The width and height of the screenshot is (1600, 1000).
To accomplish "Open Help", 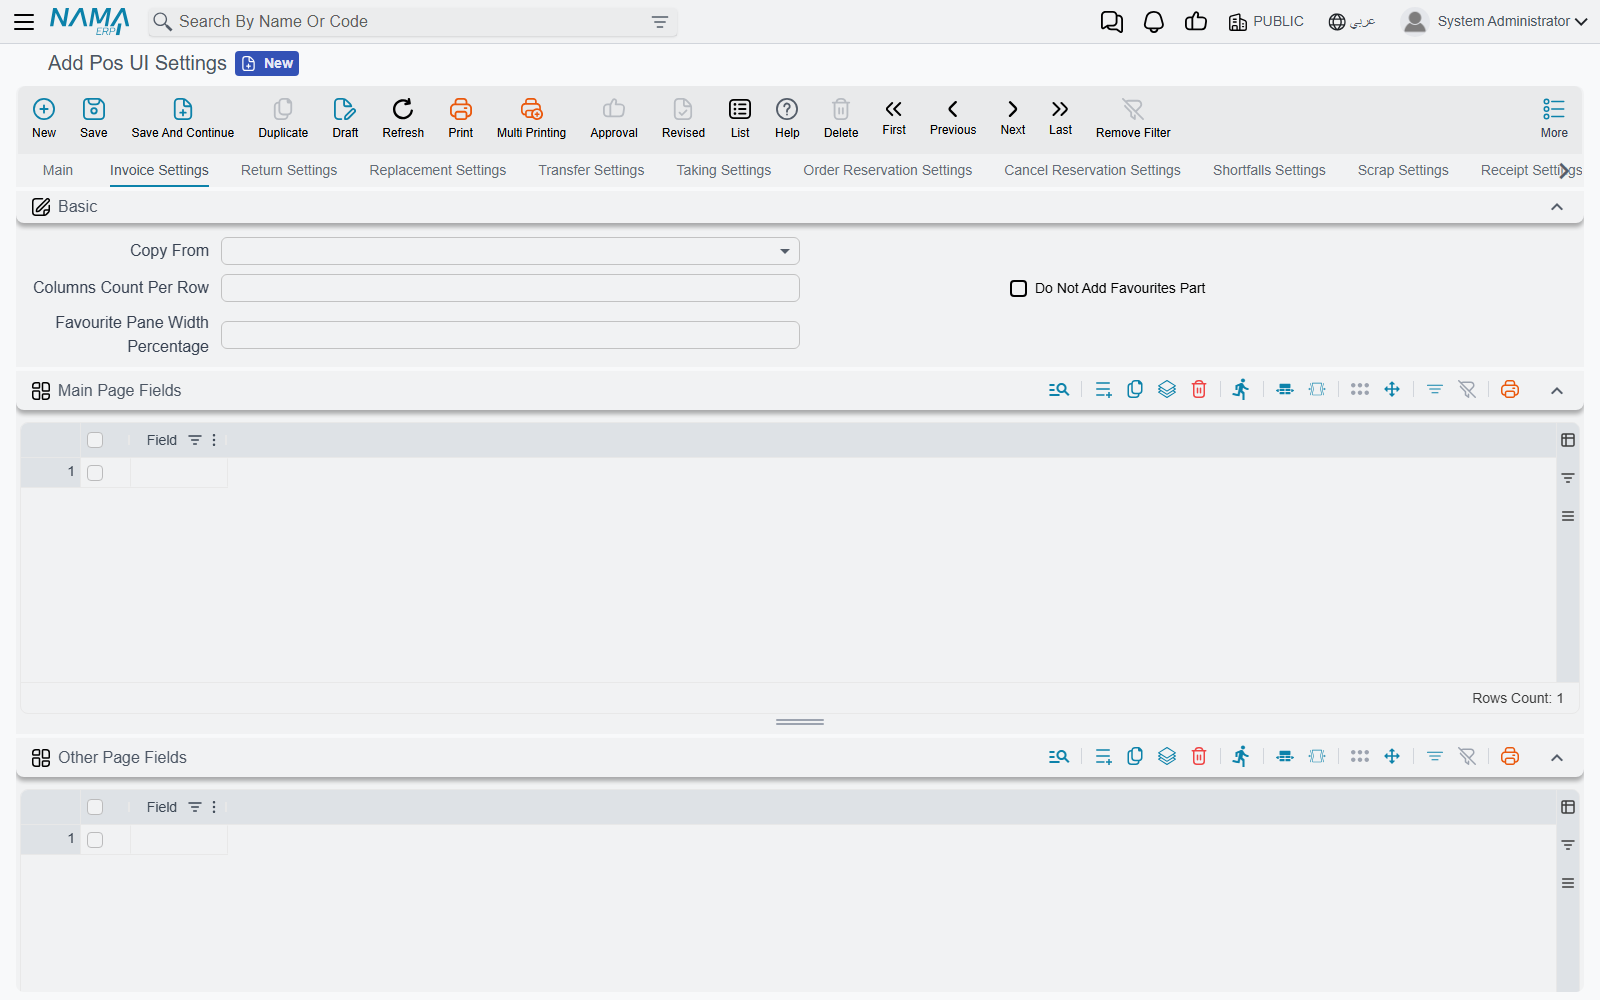I will point(787,118).
